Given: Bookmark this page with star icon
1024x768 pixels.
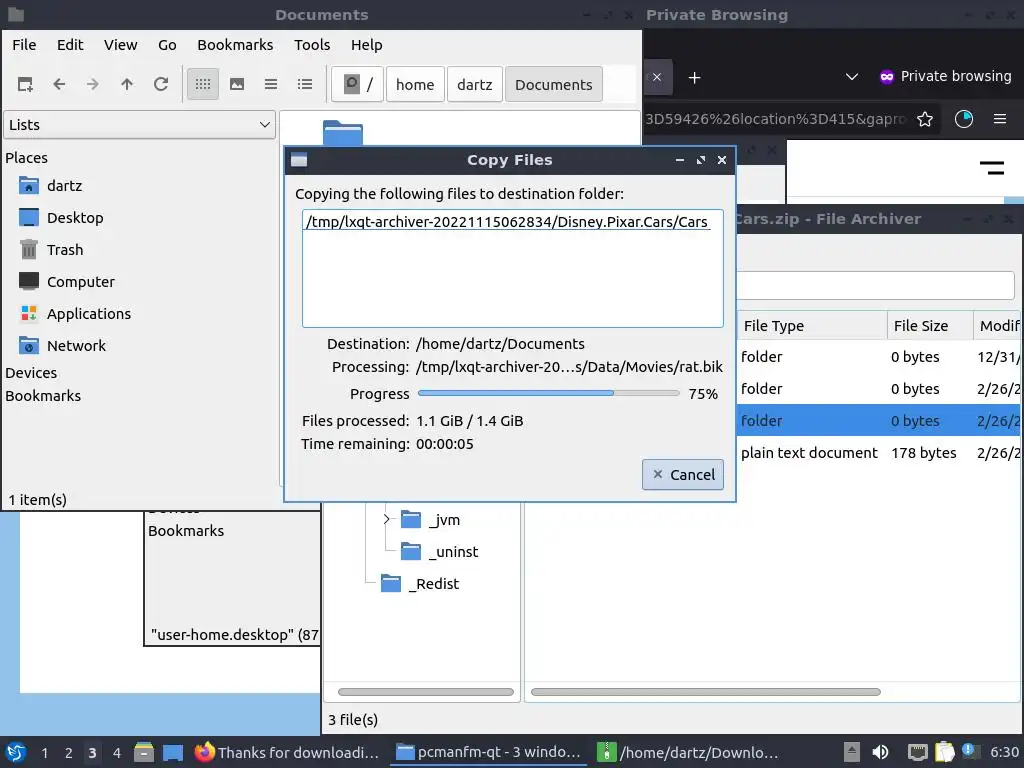Looking at the screenshot, I should coord(925,119).
